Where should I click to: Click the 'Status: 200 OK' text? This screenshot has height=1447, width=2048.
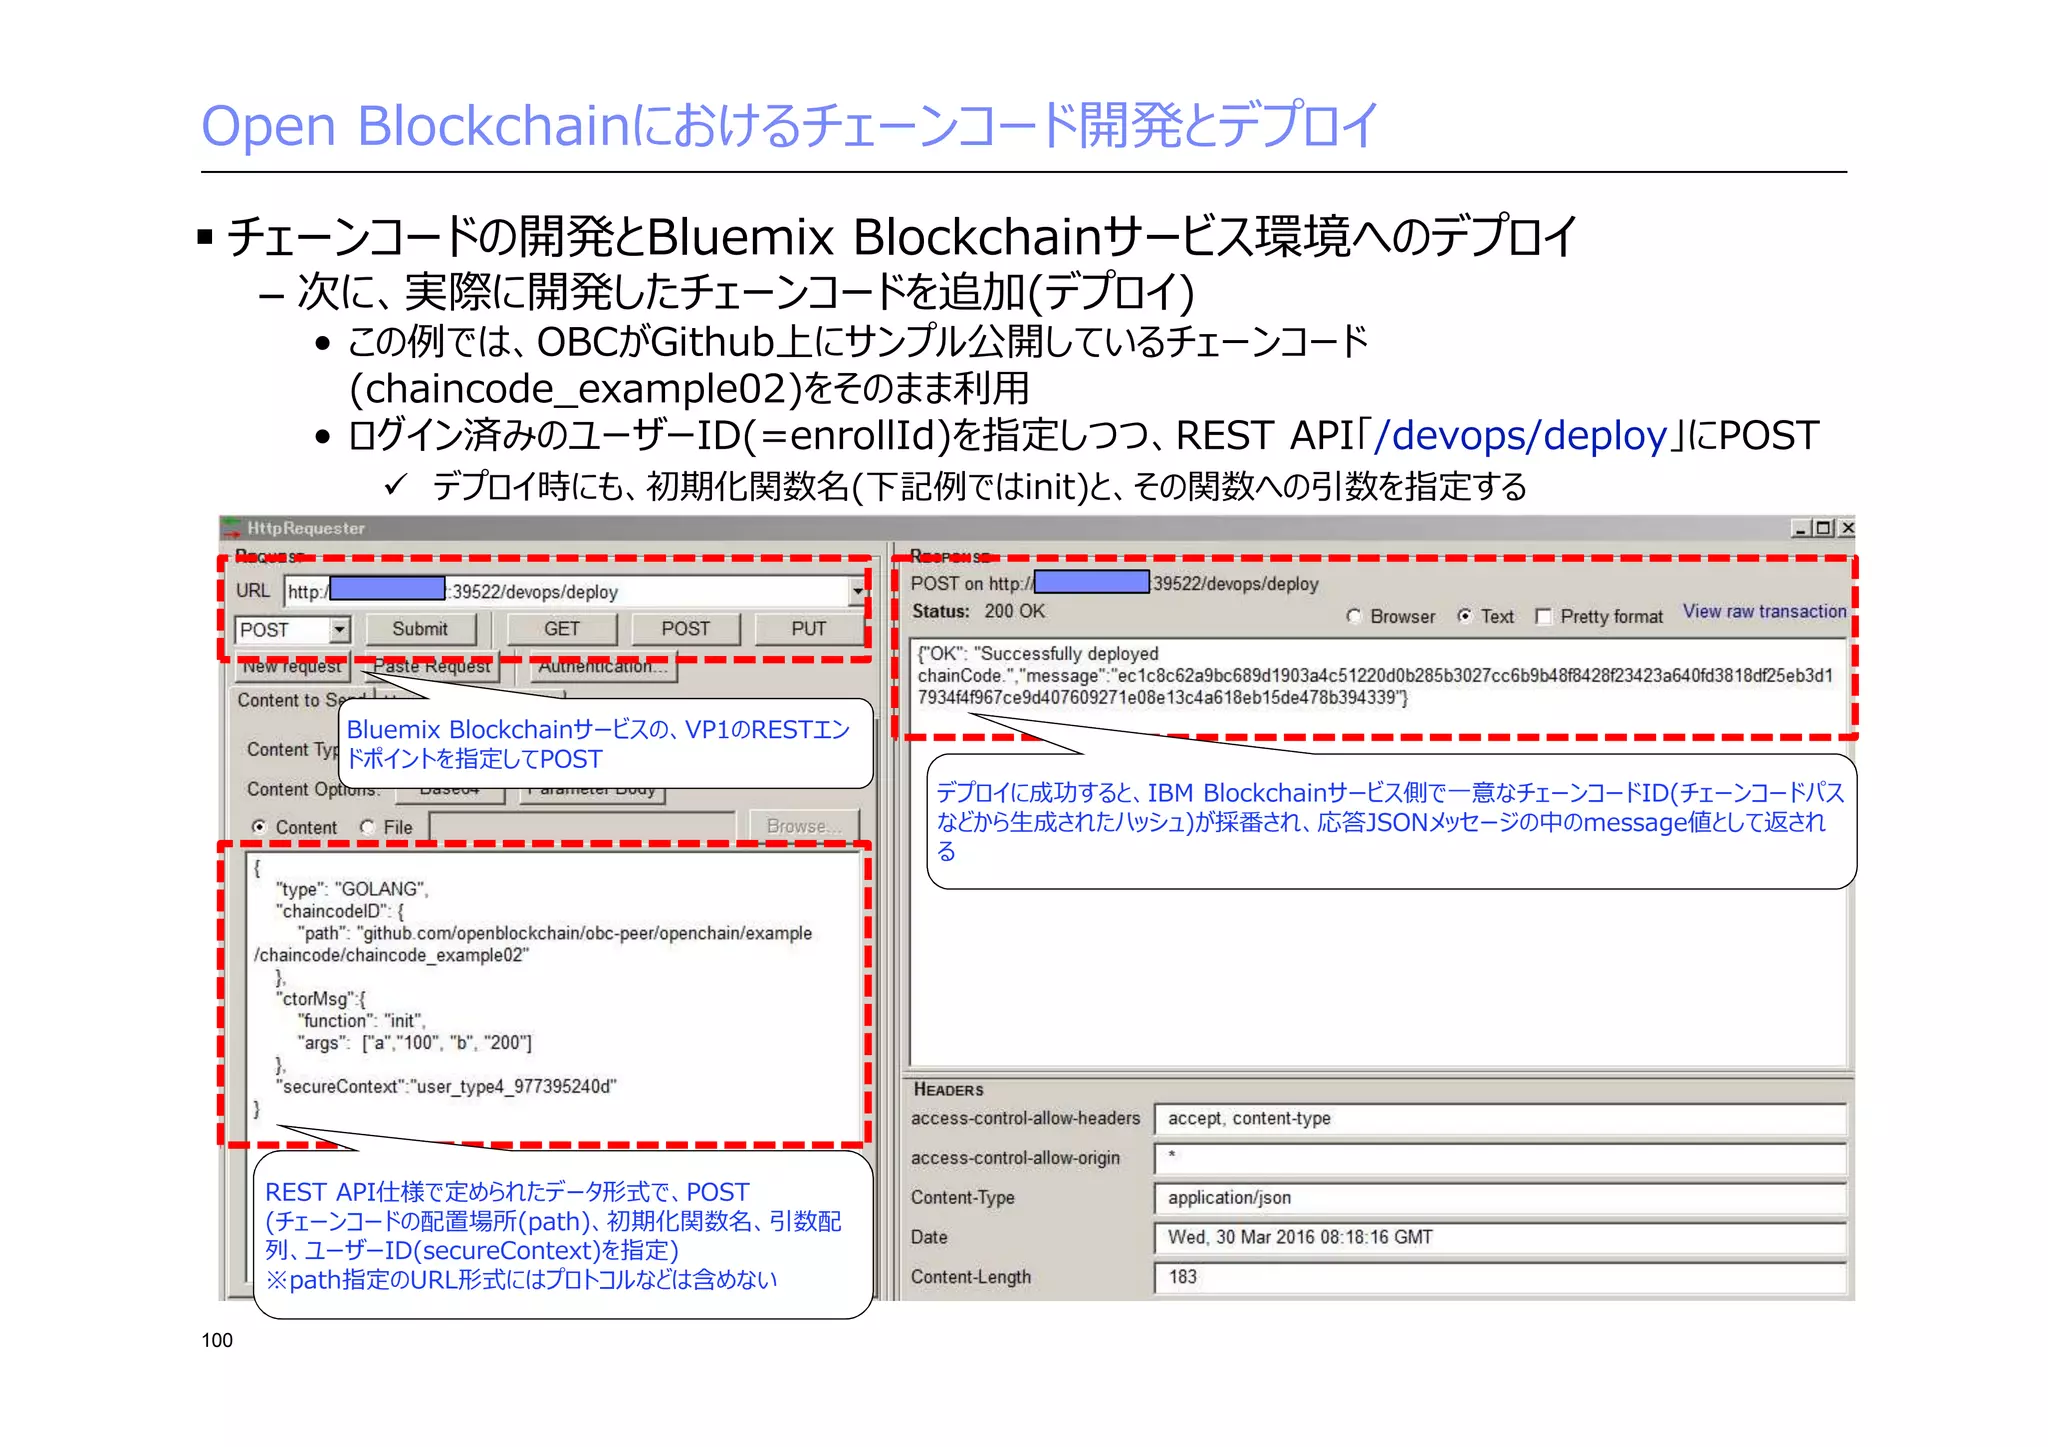pos(978,611)
